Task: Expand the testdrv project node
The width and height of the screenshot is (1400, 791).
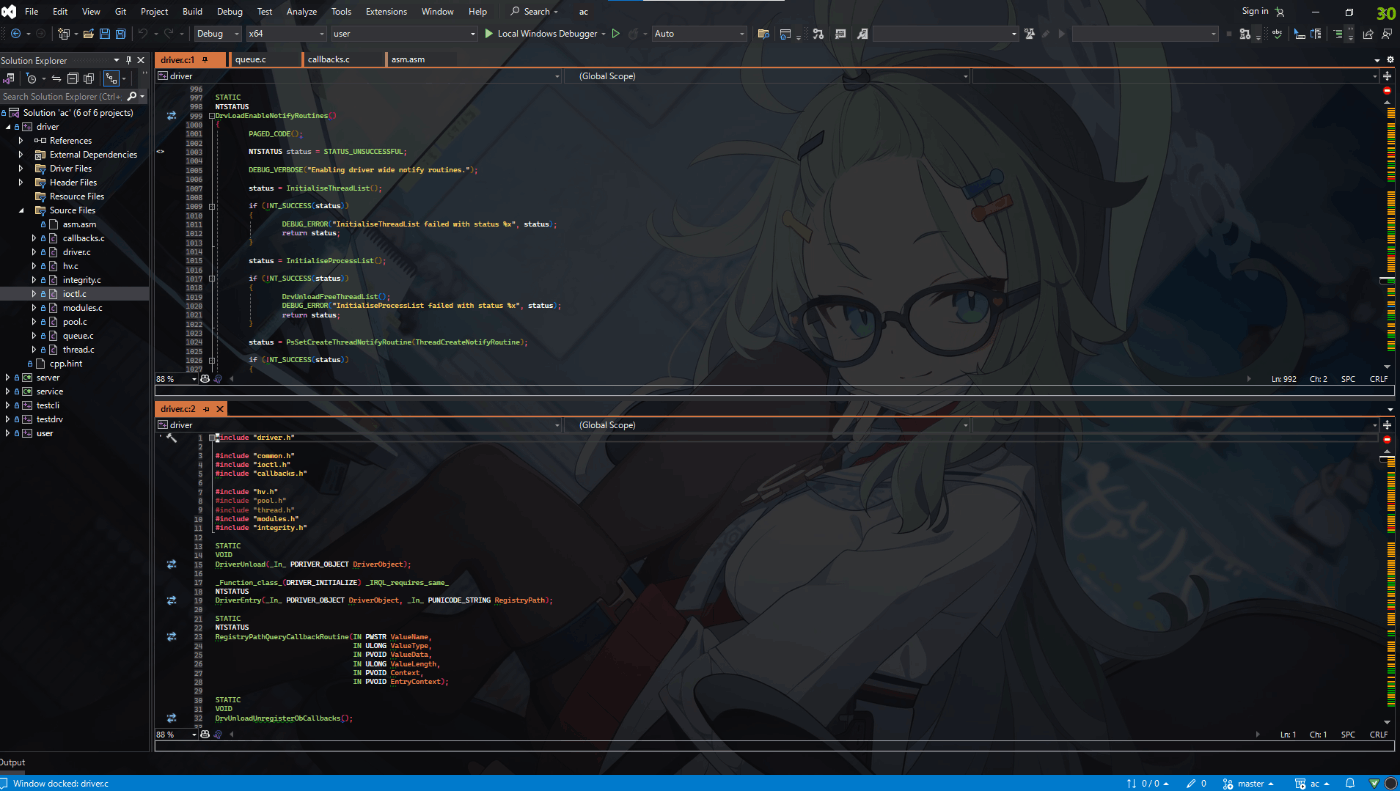Action: (8, 420)
